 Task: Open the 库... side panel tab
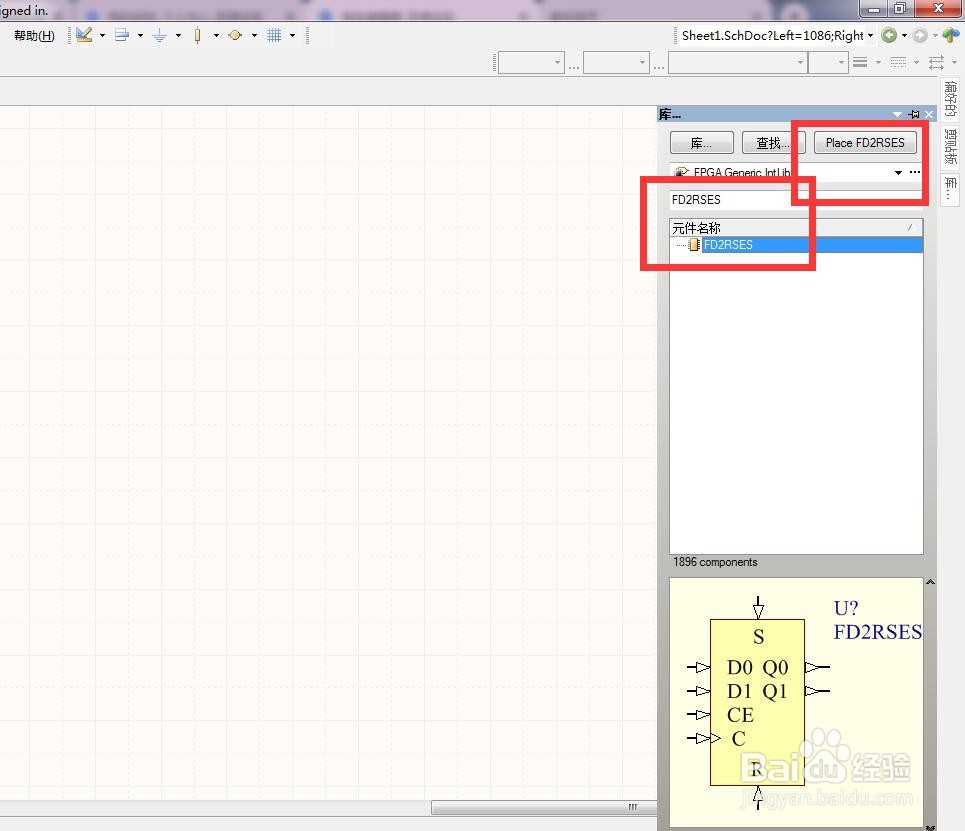950,190
